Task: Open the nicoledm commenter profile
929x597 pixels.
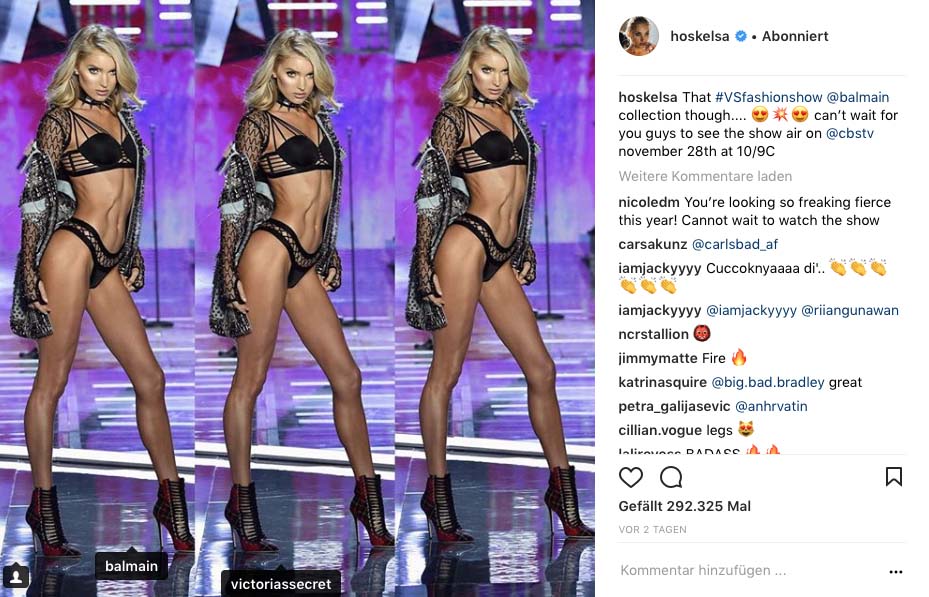Action: tap(649, 203)
